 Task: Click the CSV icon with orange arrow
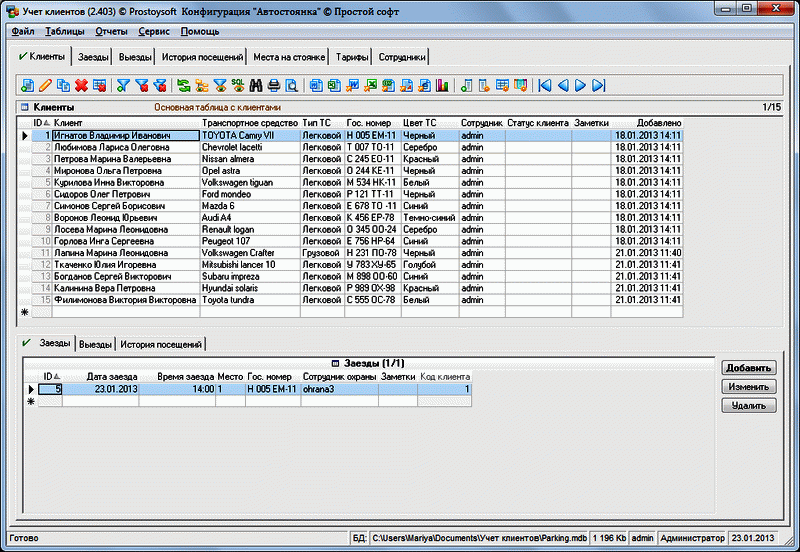pyautogui.click(x=388, y=85)
